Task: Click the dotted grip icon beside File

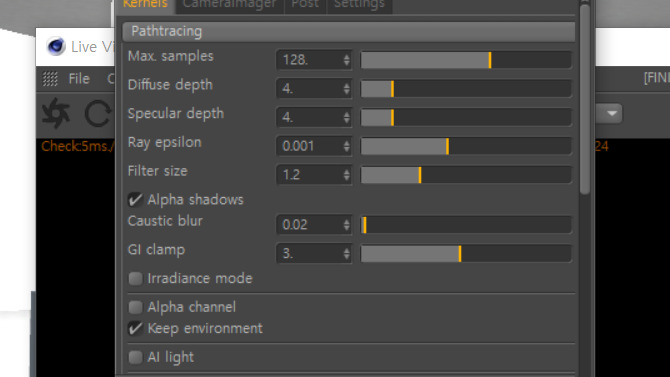Action: pyautogui.click(x=50, y=79)
